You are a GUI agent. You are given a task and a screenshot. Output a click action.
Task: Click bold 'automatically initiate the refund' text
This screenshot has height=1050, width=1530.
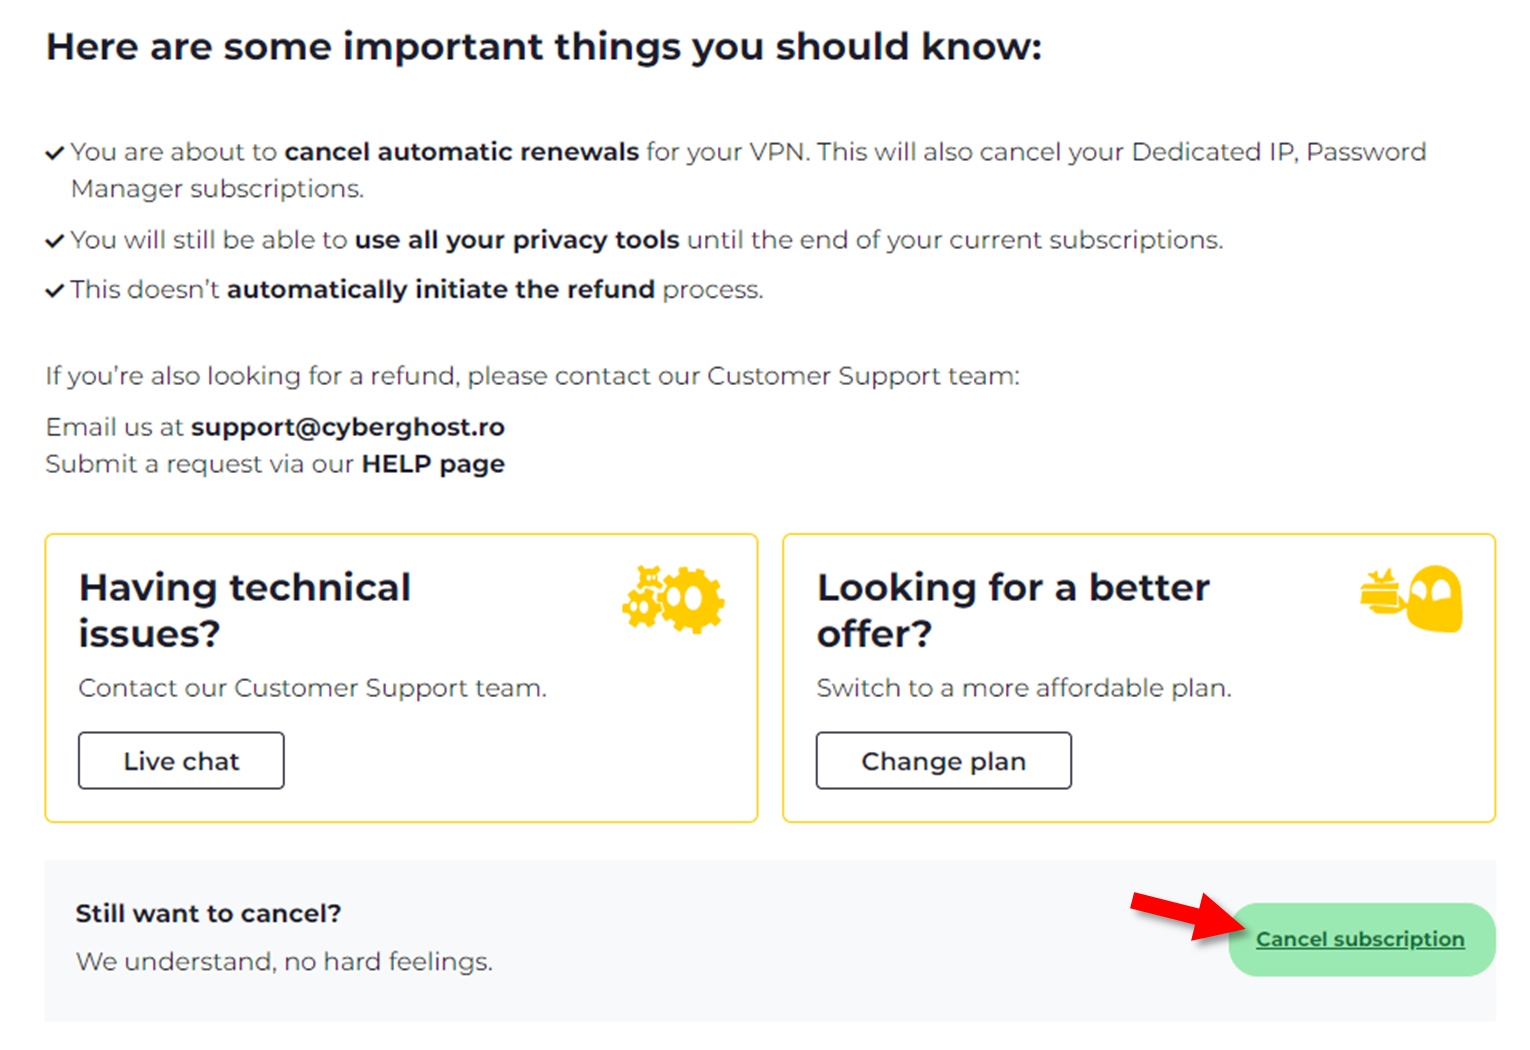click(441, 289)
